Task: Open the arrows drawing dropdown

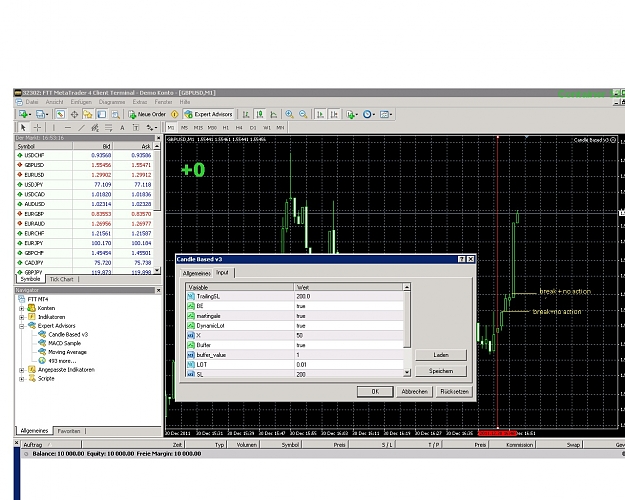Action: point(151,128)
